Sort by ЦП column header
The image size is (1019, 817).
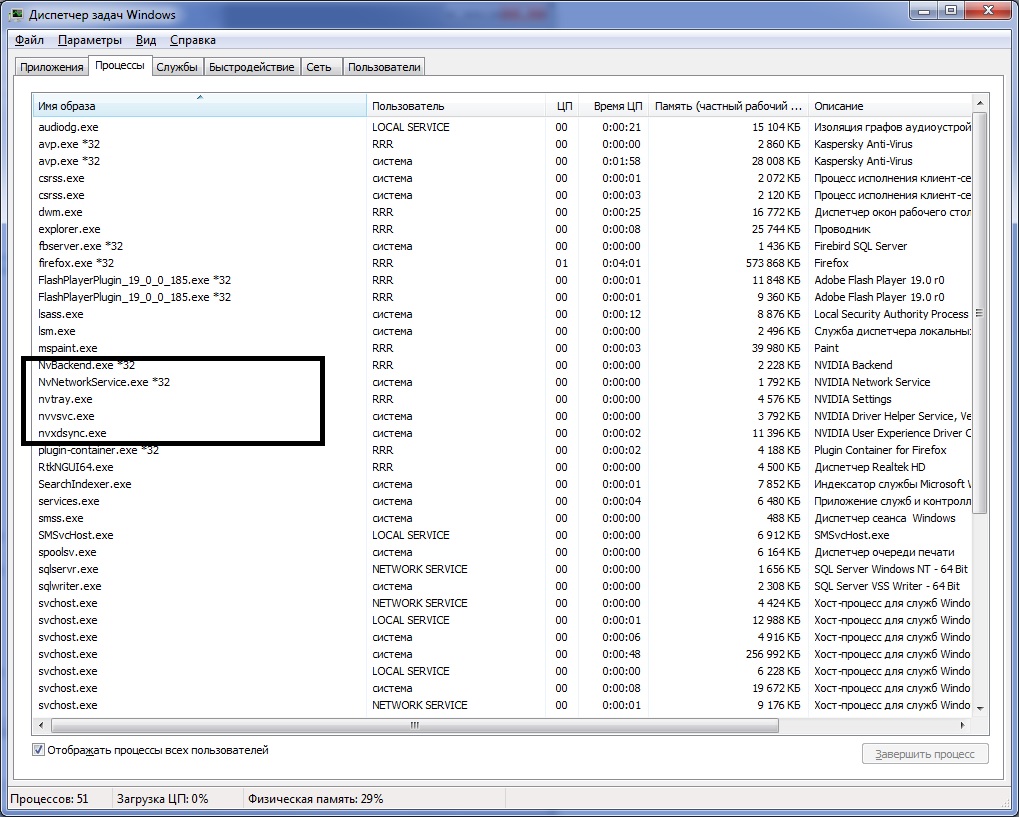(564, 106)
